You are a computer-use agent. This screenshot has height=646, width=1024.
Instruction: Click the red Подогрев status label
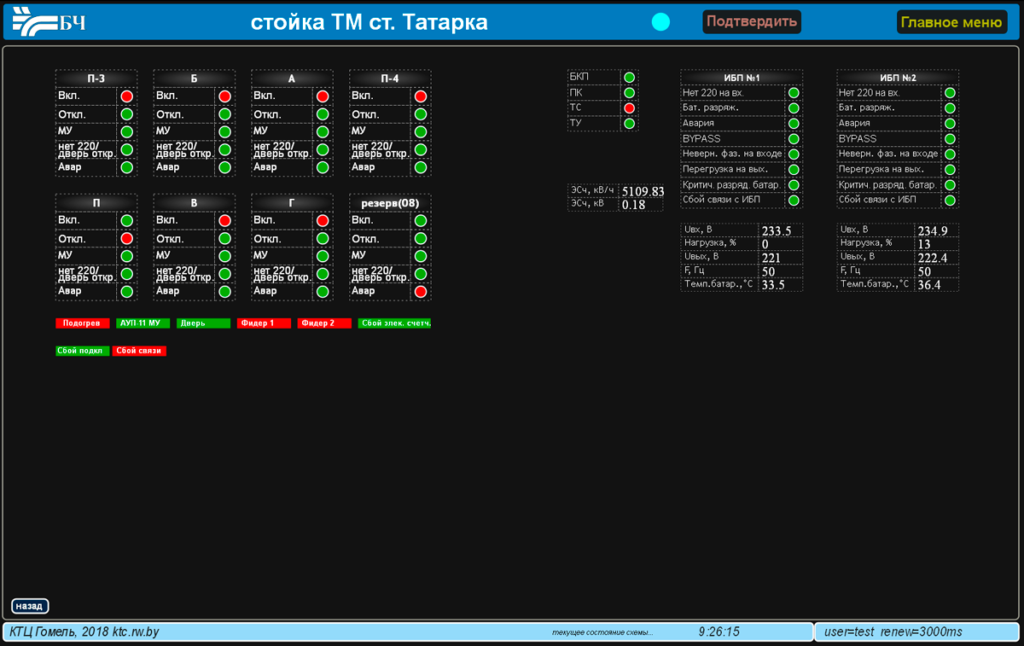coord(83,324)
